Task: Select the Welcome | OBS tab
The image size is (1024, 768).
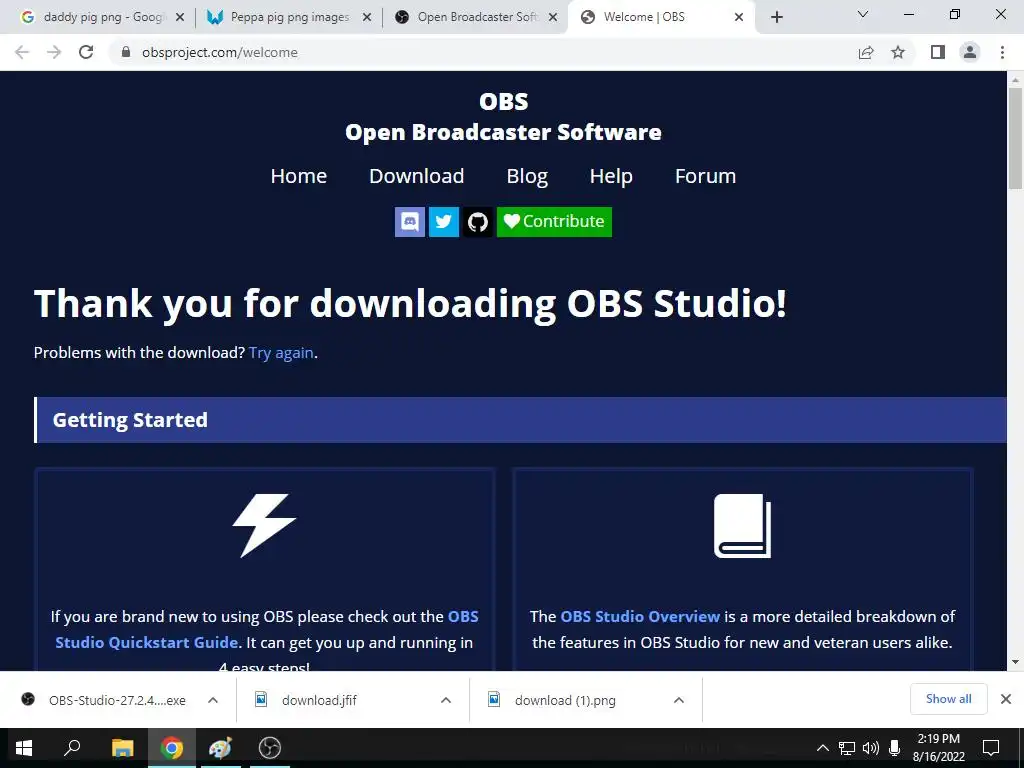Action: click(x=660, y=17)
